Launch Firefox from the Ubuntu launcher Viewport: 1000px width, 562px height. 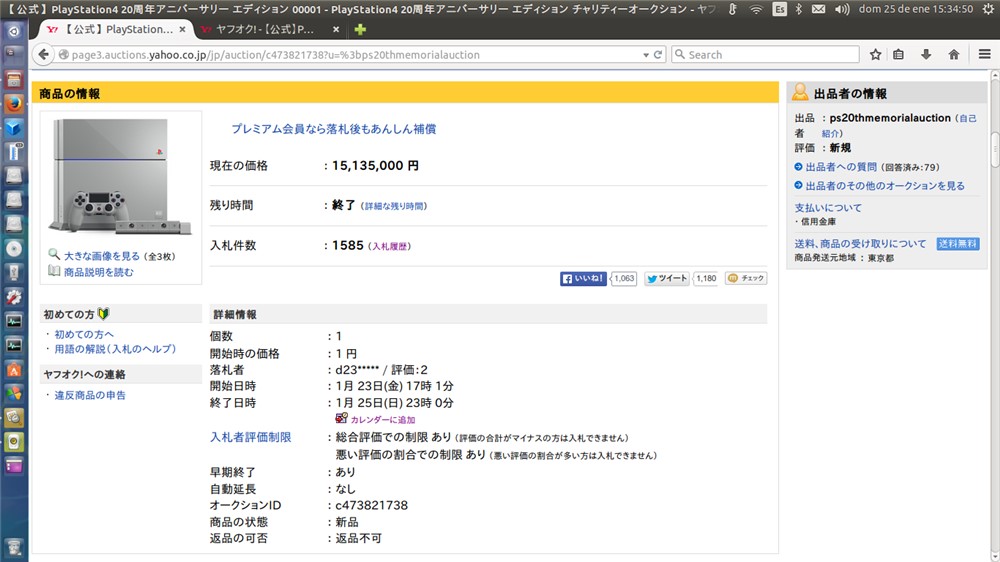tap(13, 103)
